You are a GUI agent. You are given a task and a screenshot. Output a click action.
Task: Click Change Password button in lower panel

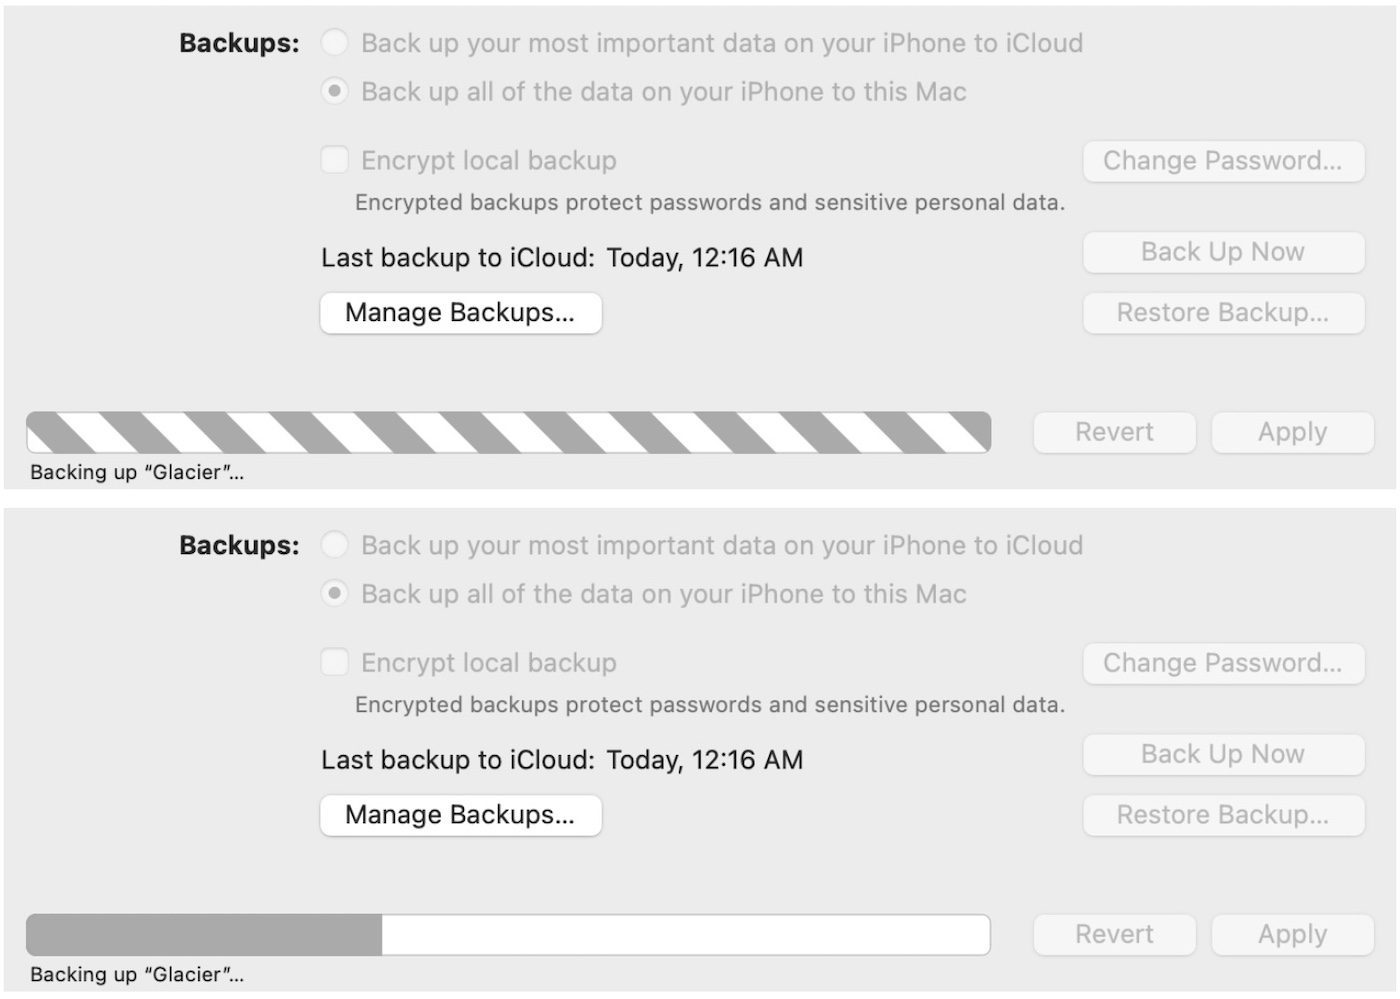tap(1223, 663)
